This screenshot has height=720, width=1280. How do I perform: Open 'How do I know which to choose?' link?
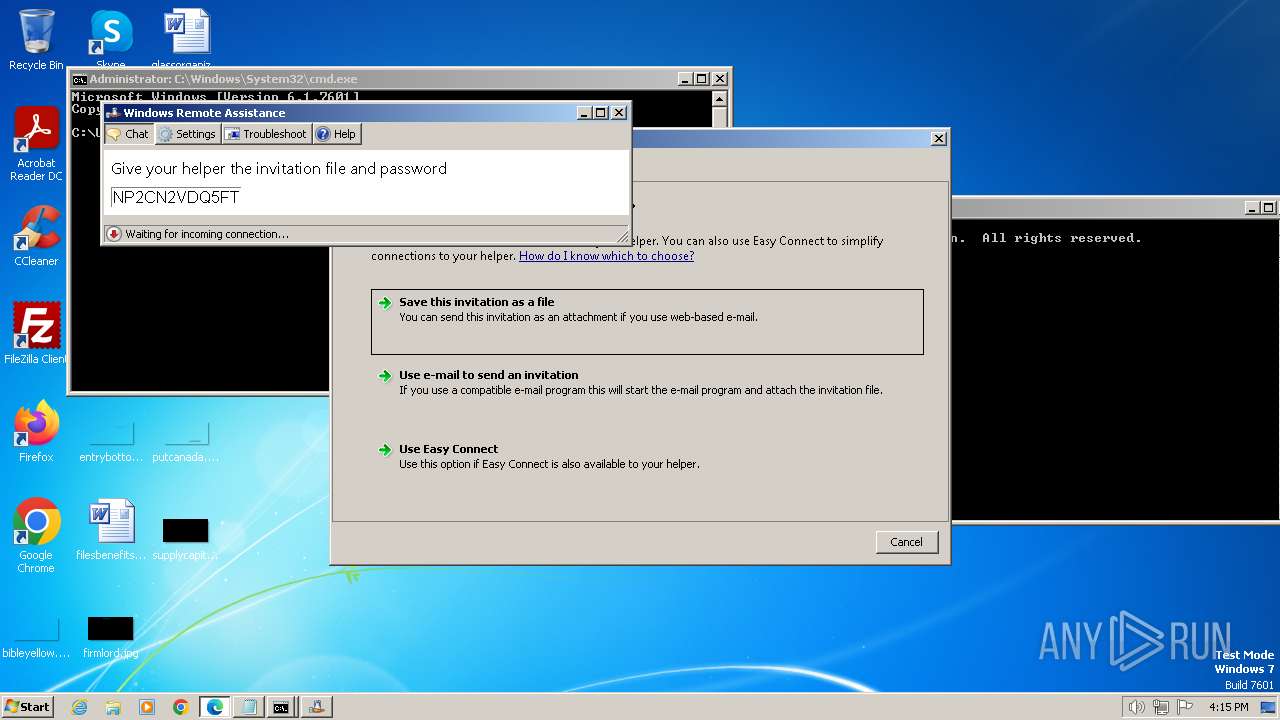click(606, 256)
